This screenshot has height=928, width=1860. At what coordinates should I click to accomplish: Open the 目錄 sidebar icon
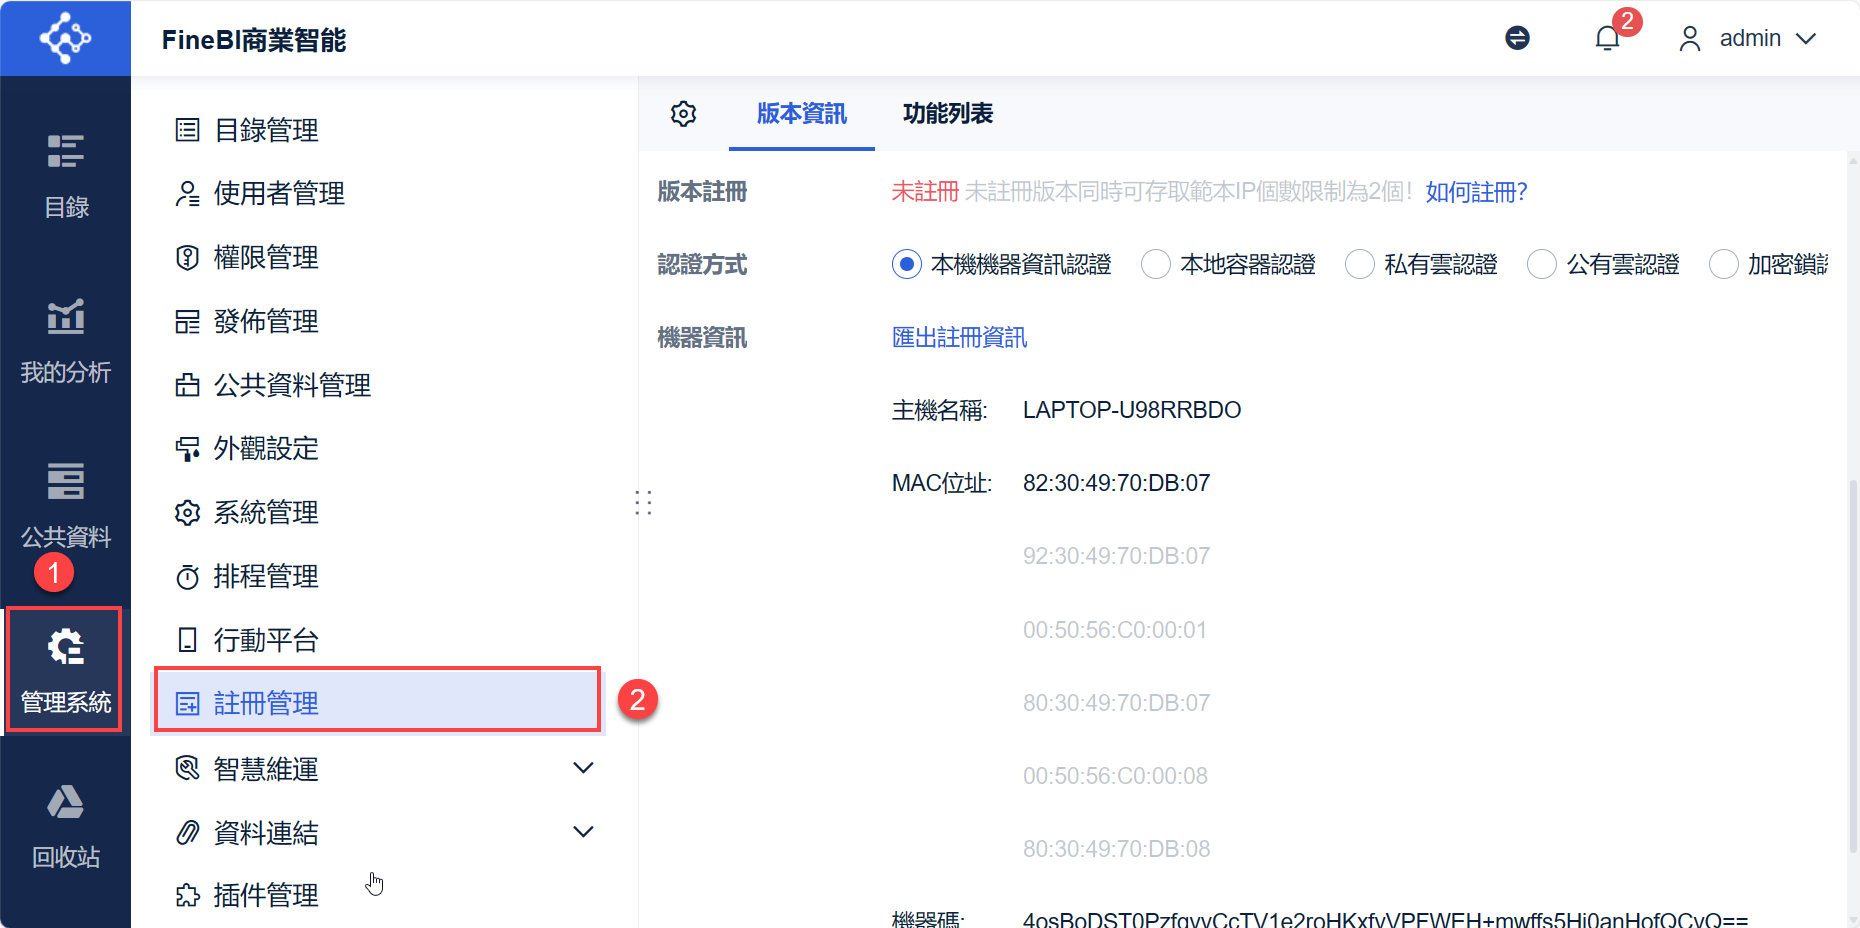pyautogui.click(x=66, y=151)
